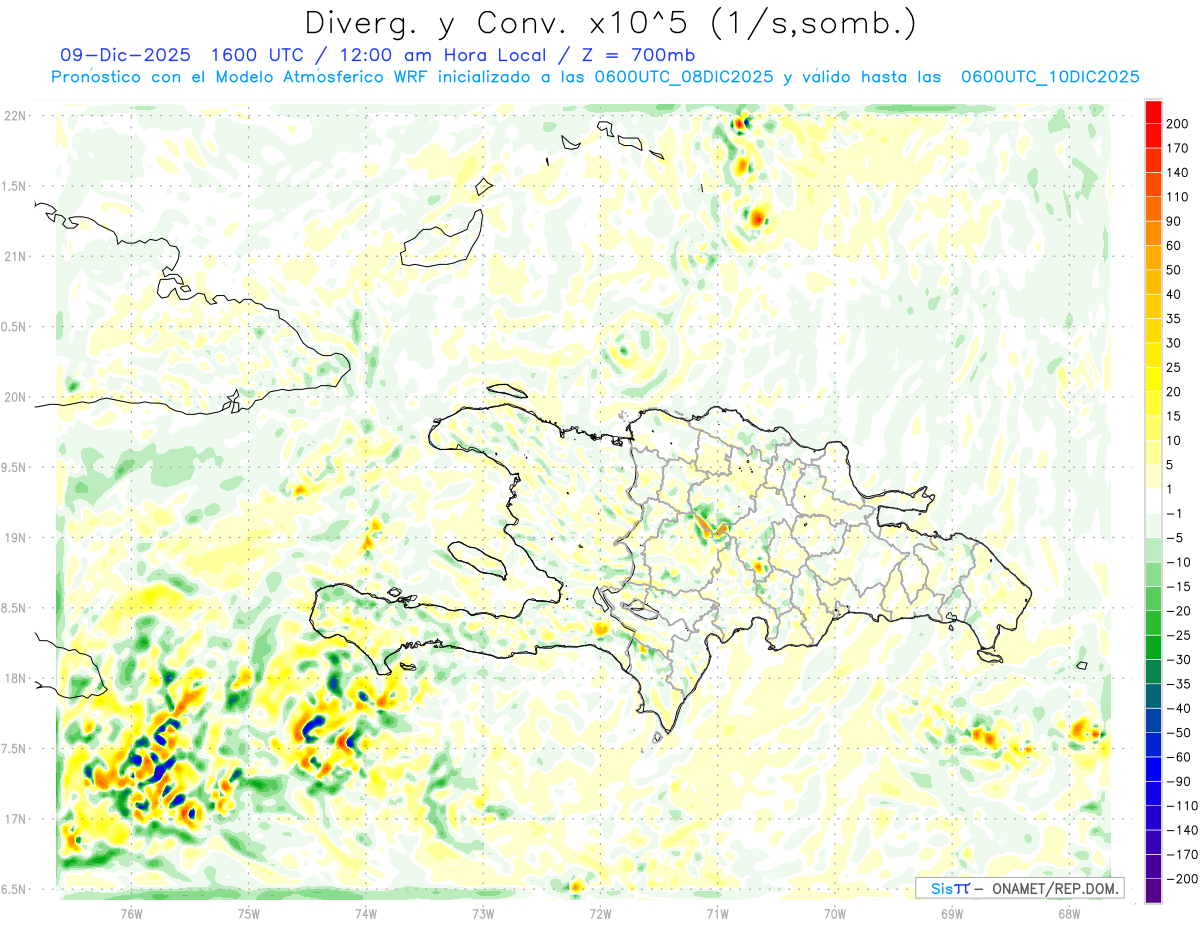Click the '6.5N' latitude label

[14, 889]
